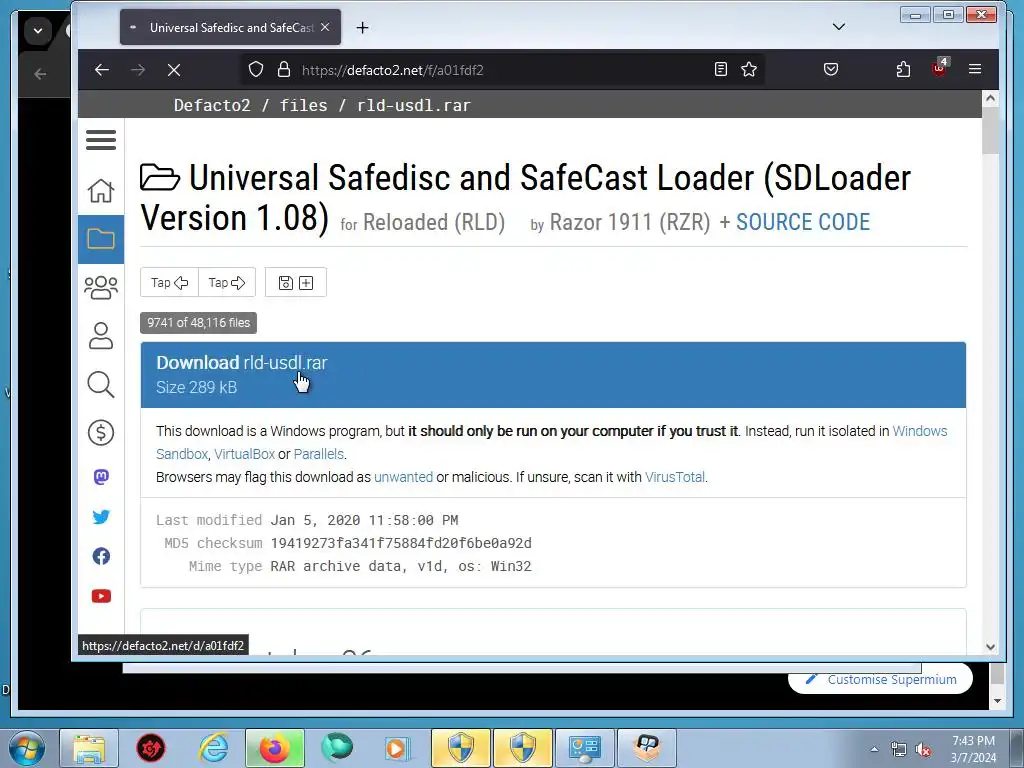The image size is (1024, 768).
Task: Click the muted volume tray icon
Action: pos(923,749)
